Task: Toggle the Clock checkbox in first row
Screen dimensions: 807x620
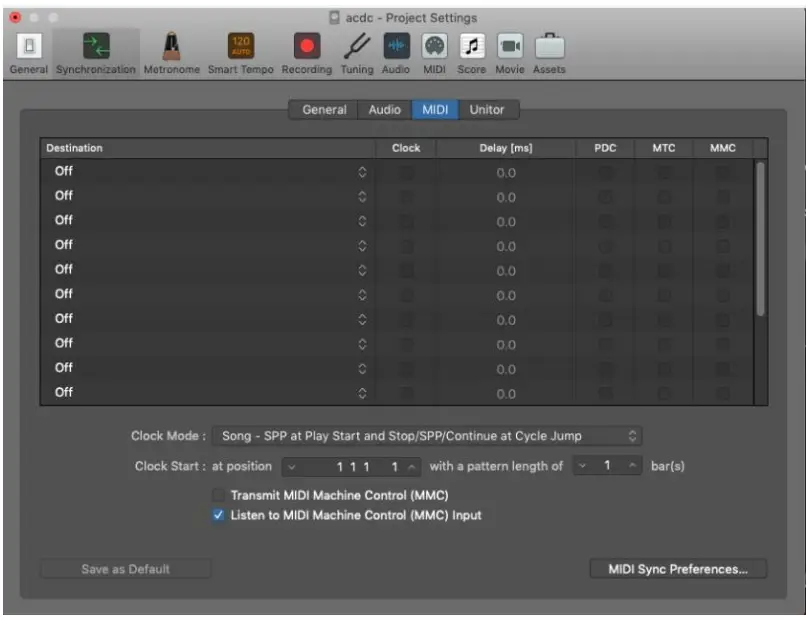Action: [x=406, y=172]
